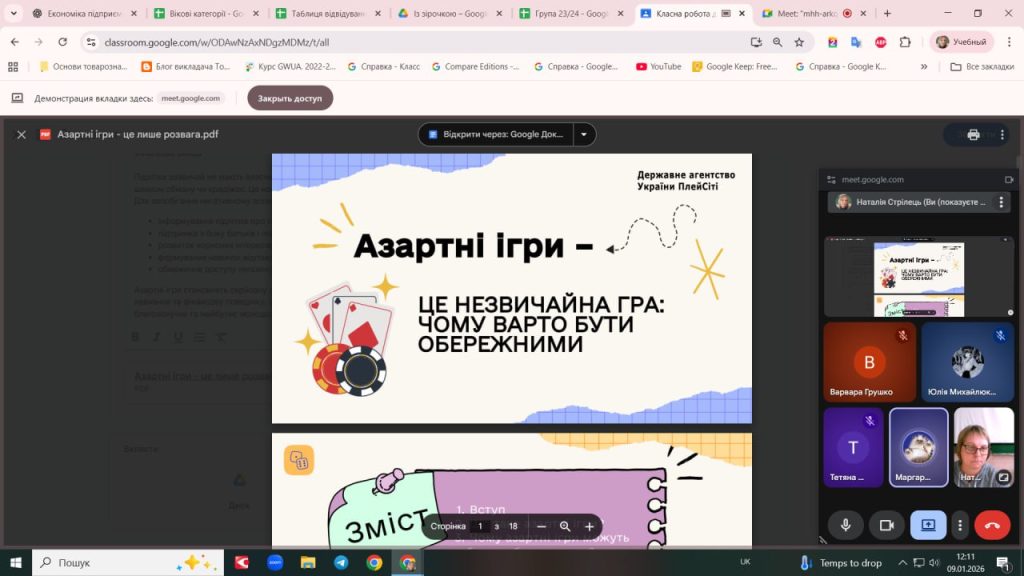Image resolution: width=1024 pixels, height=576 pixels.
Task: Toggle the microphone in the Meet panel
Action: [x=846, y=524]
